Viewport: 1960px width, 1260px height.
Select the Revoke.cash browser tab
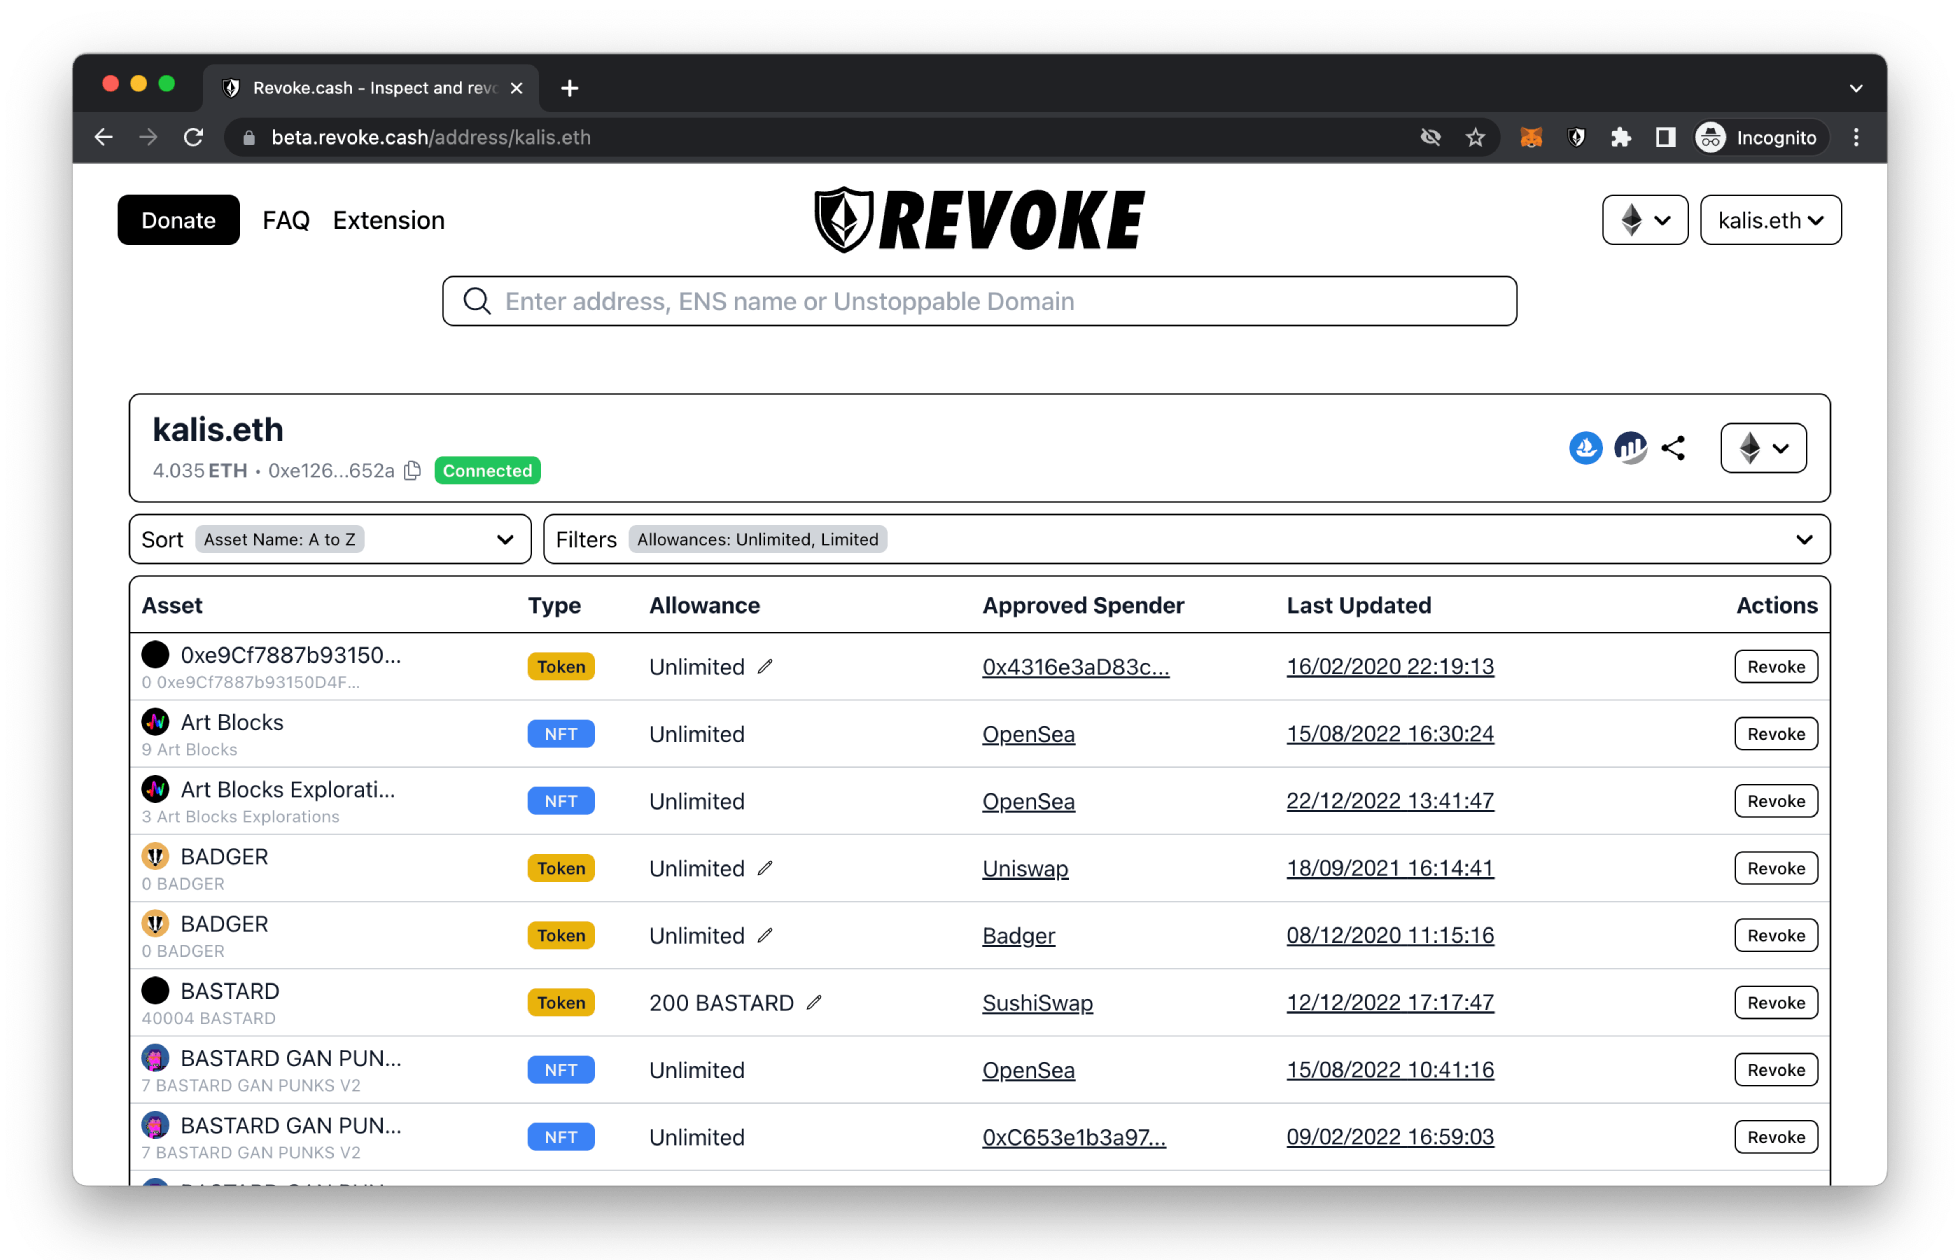tap(372, 88)
